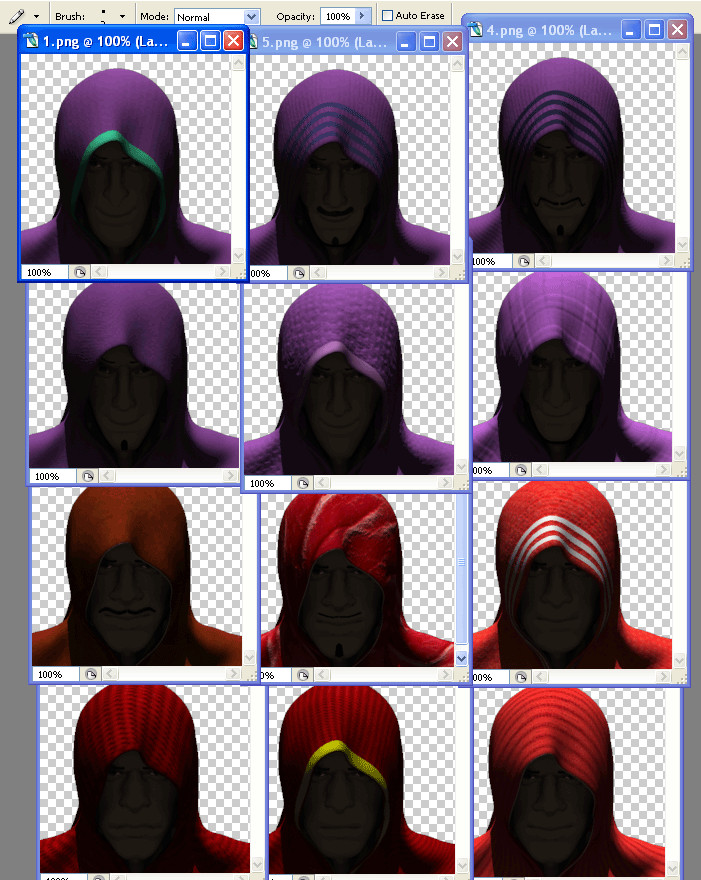Image resolution: width=701 pixels, height=880 pixels.
Task: Open the Brush preset picker dropdown
Action: click(122, 16)
